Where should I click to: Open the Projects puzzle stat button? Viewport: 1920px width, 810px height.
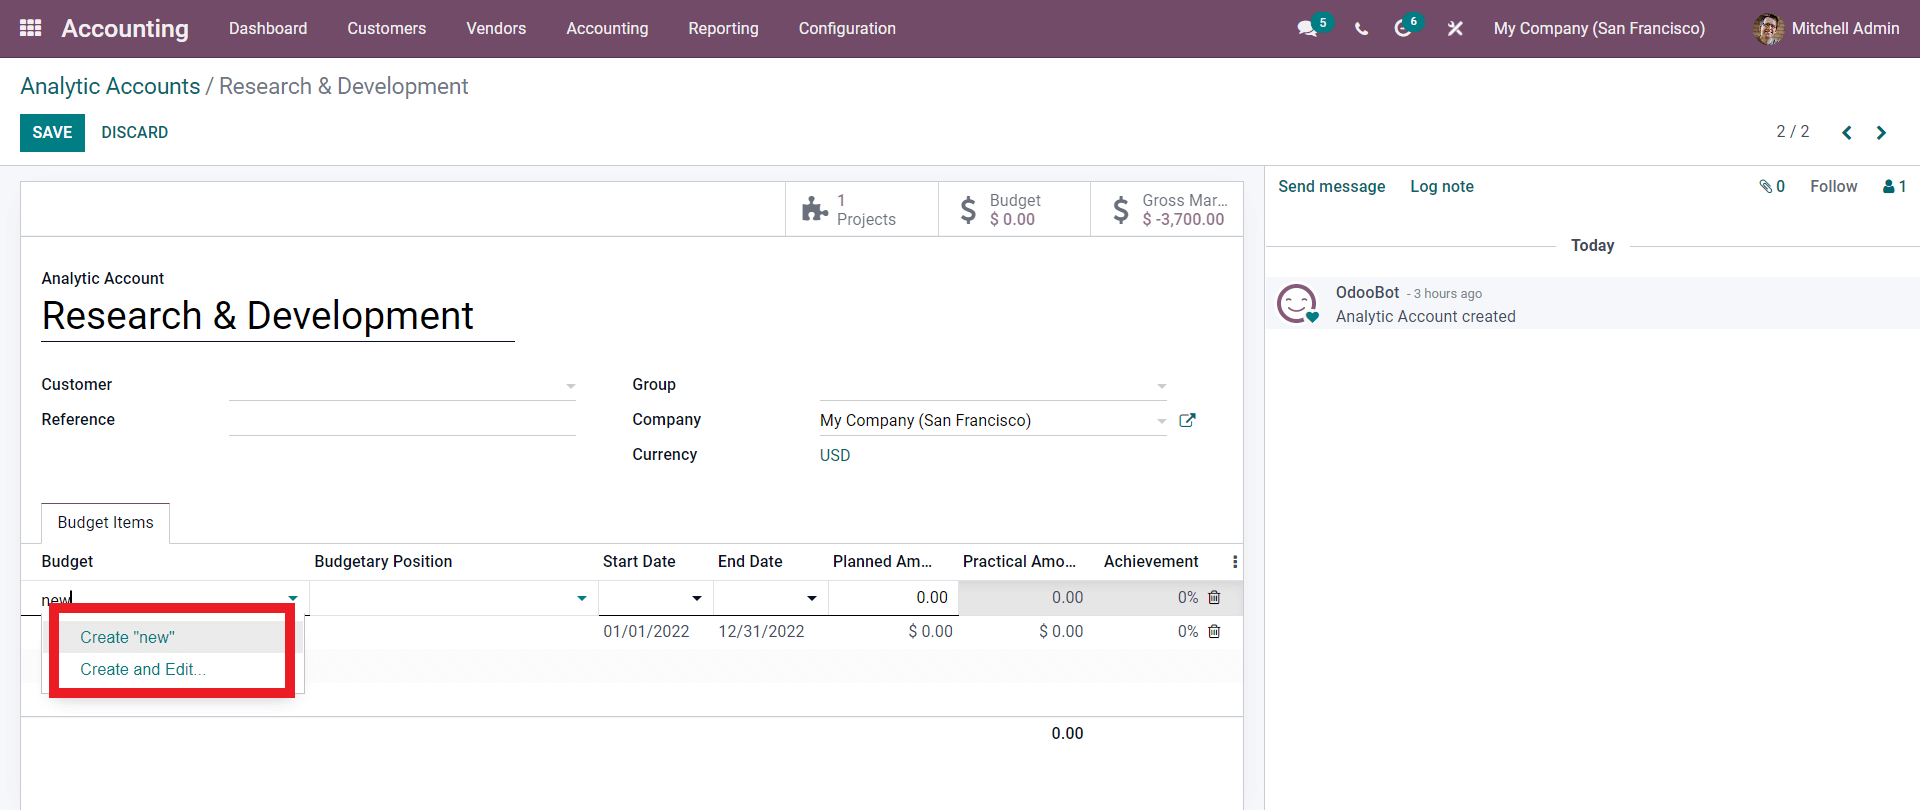pos(862,209)
